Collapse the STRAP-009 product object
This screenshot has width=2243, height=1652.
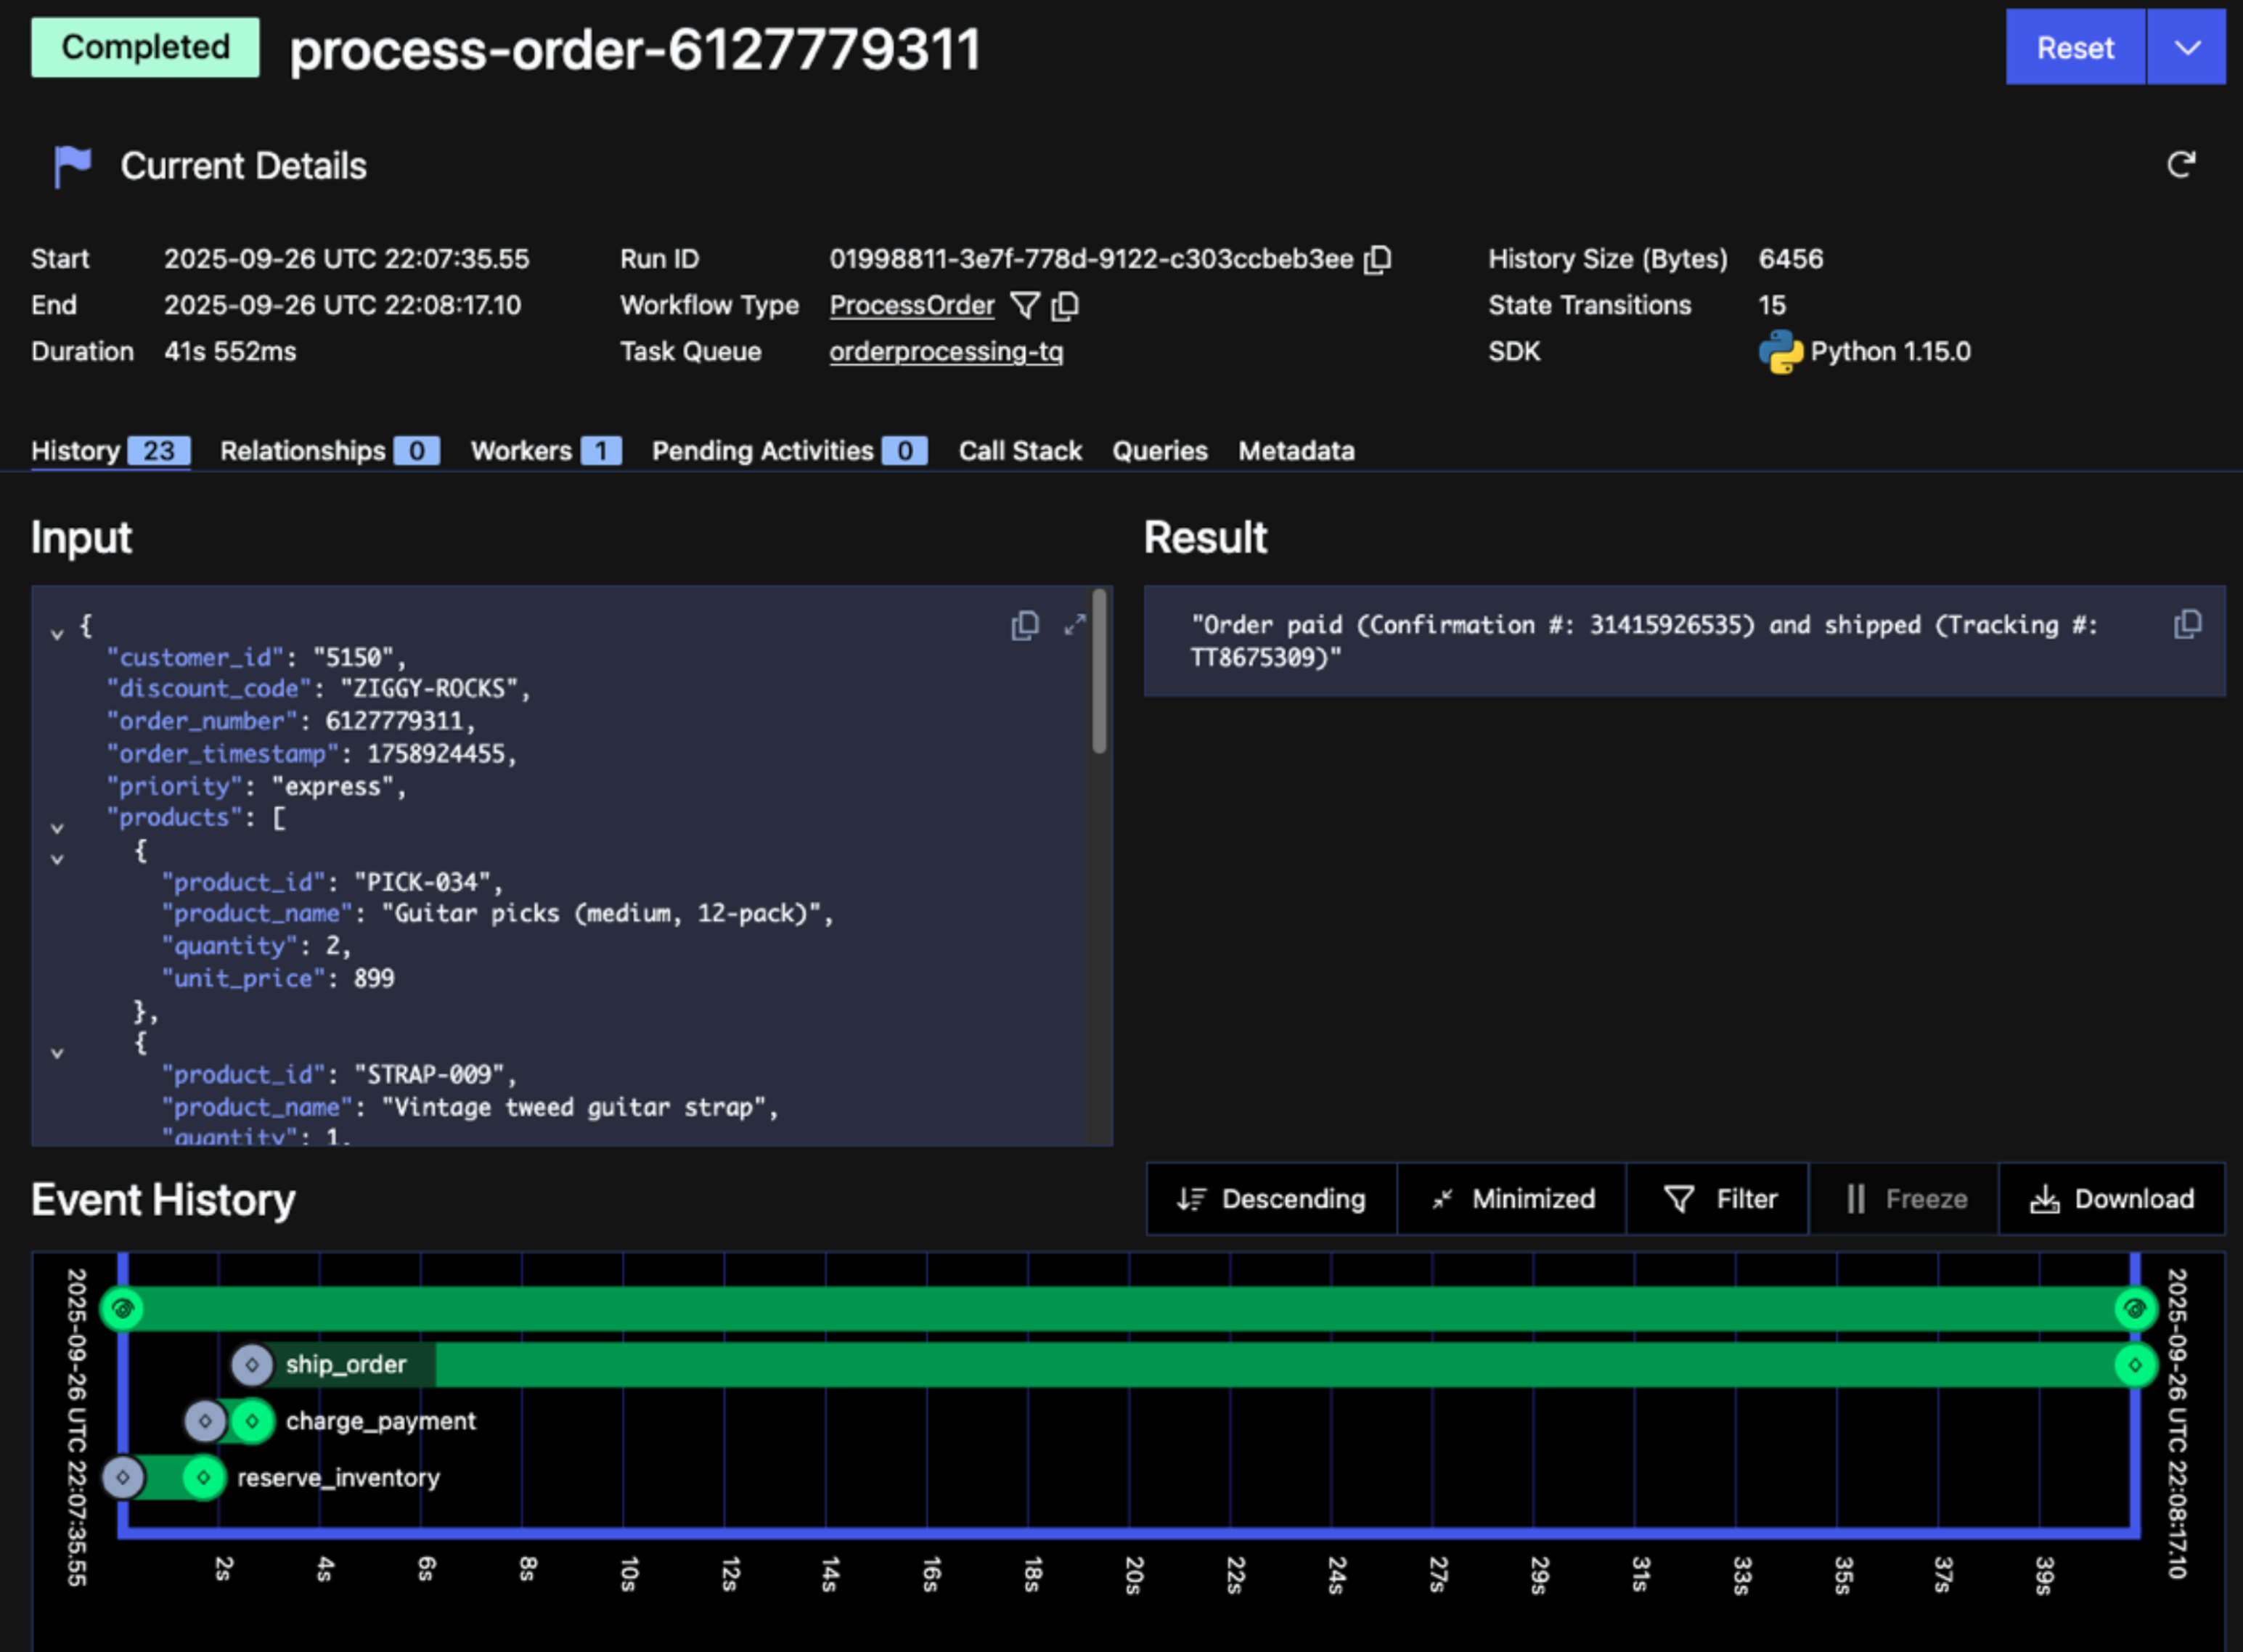(57, 1053)
